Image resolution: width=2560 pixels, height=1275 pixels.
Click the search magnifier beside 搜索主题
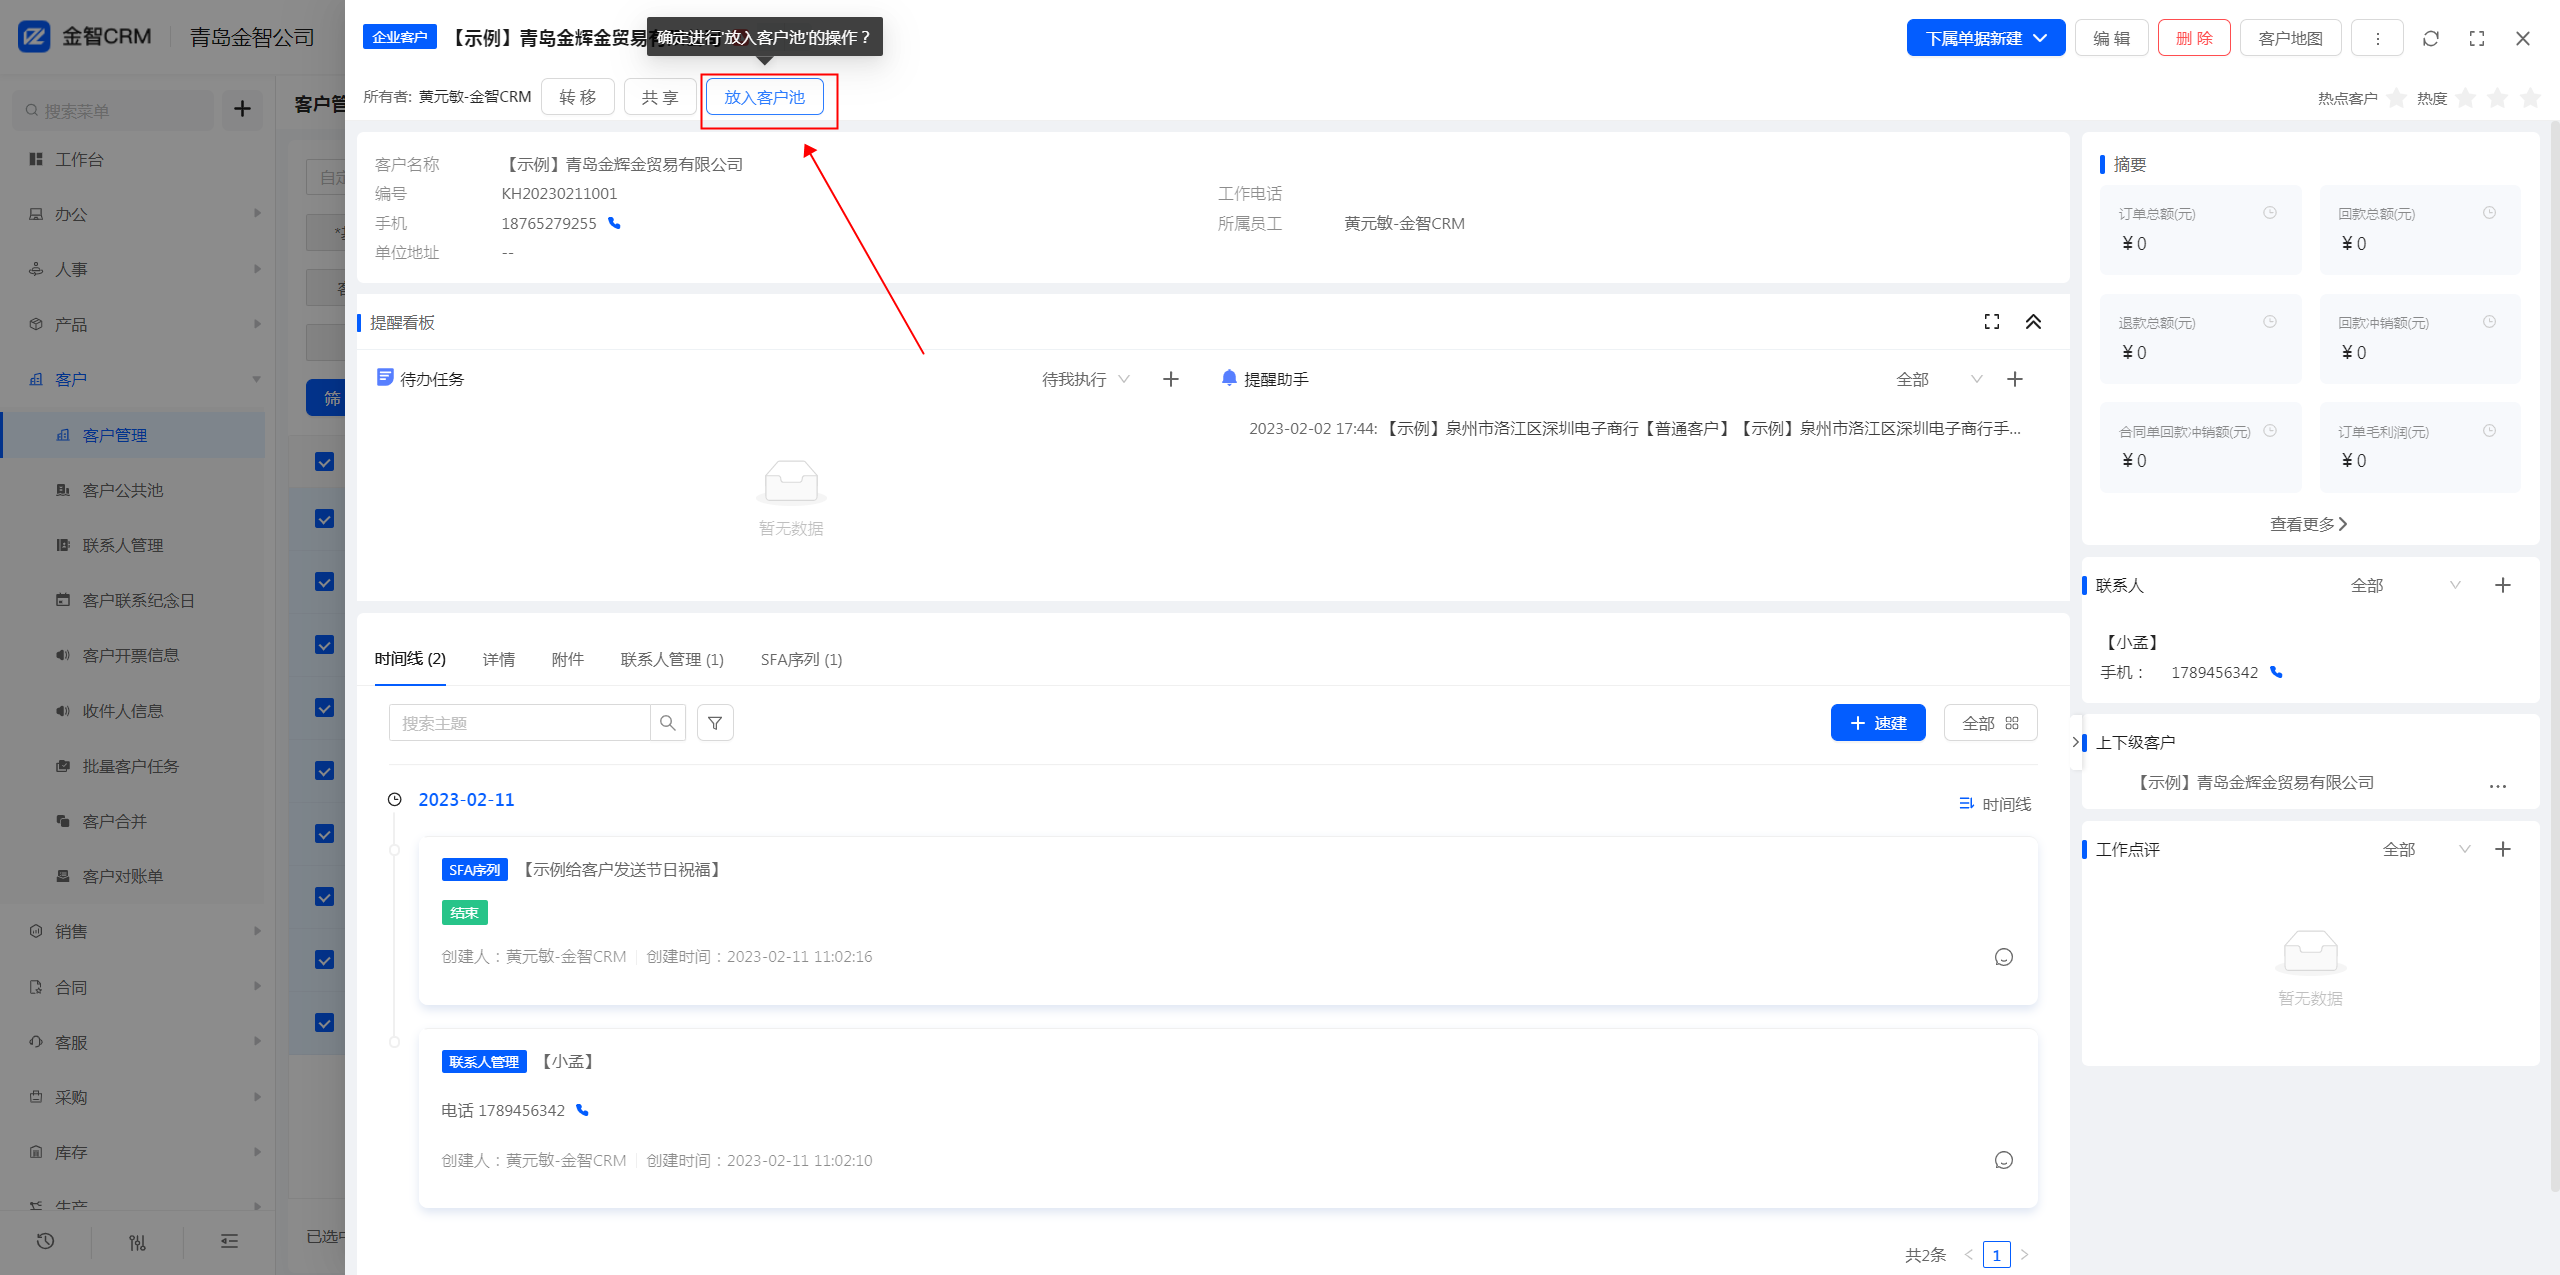click(668, 723)
